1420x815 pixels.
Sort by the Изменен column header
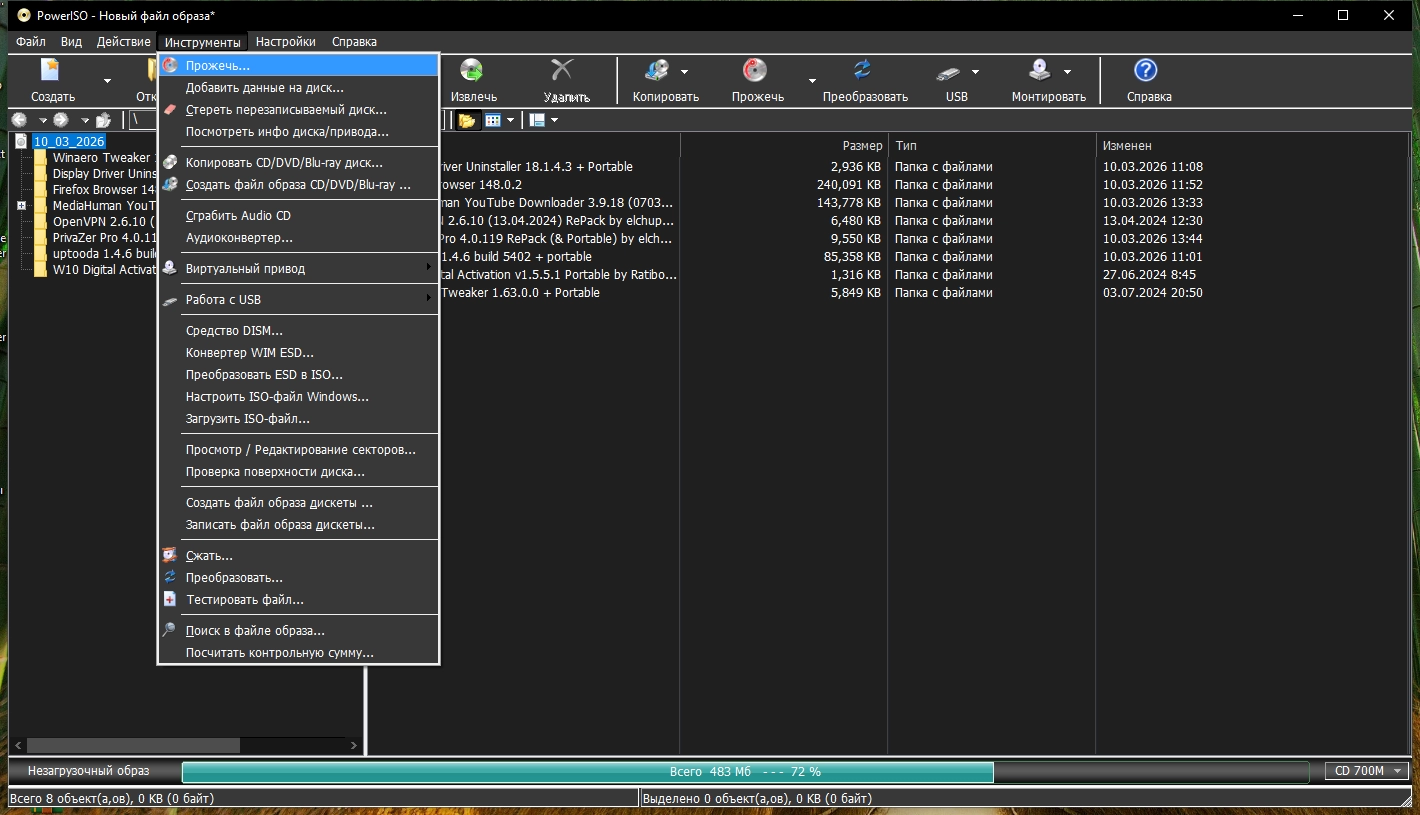coord(1252,146)
